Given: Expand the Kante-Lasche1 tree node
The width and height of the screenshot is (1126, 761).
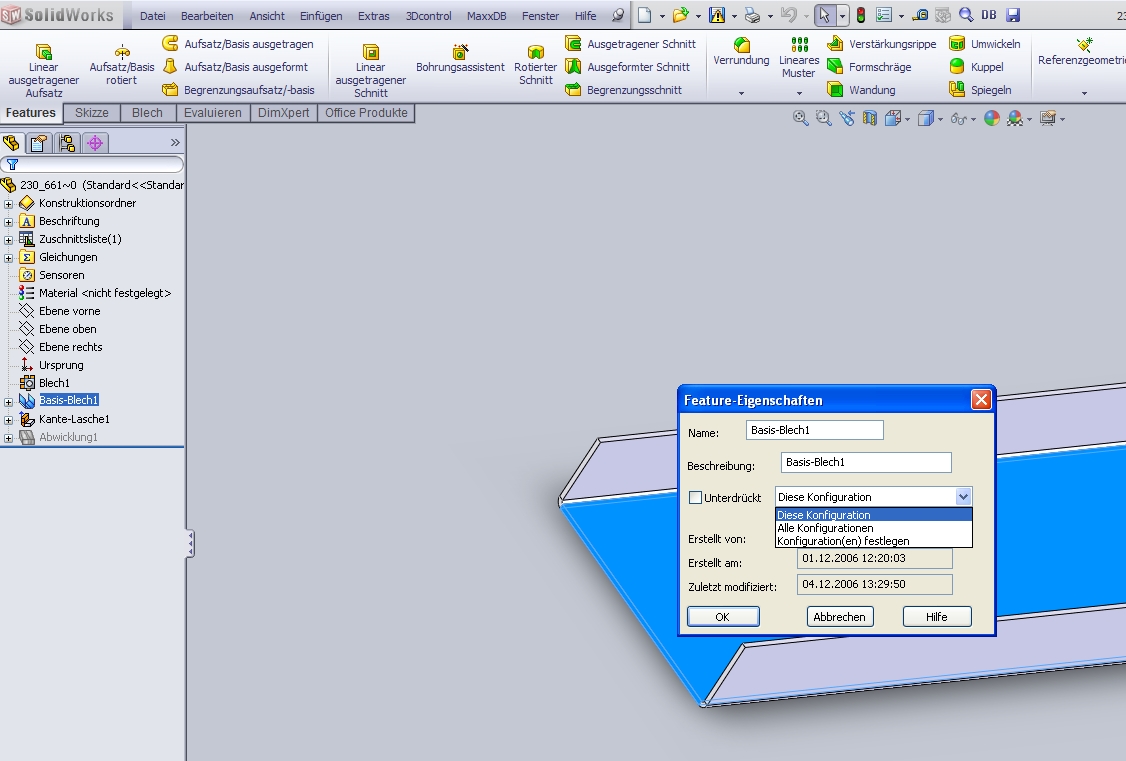Looking at the screenshot, I should pyautogui.click(x=9, y=420).
